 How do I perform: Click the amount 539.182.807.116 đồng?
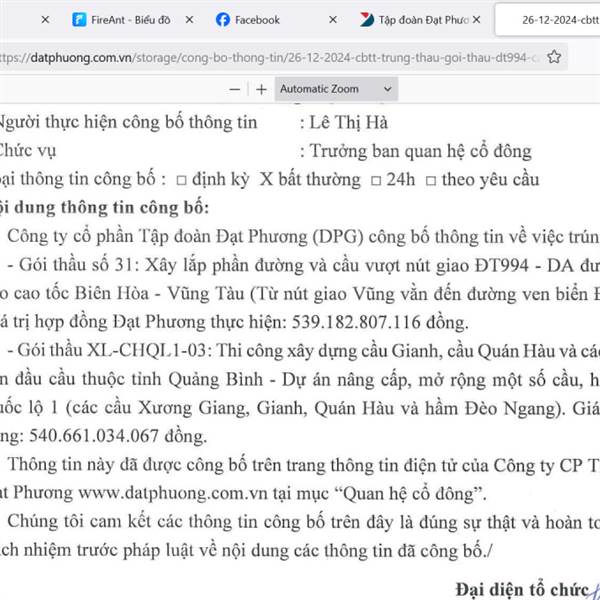coord(380,322)
